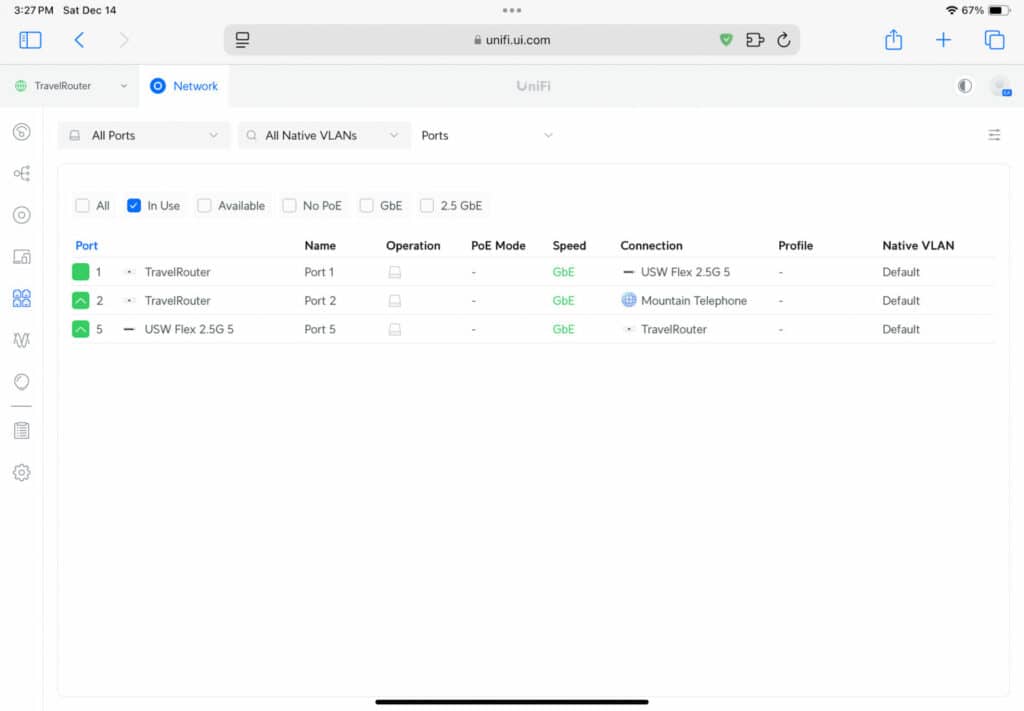Image resolution: width=1024 pixels, height=711 pixels.
Task: Uncheck the In Use filter
Action: pyautogui.click(x=134, y=206)
